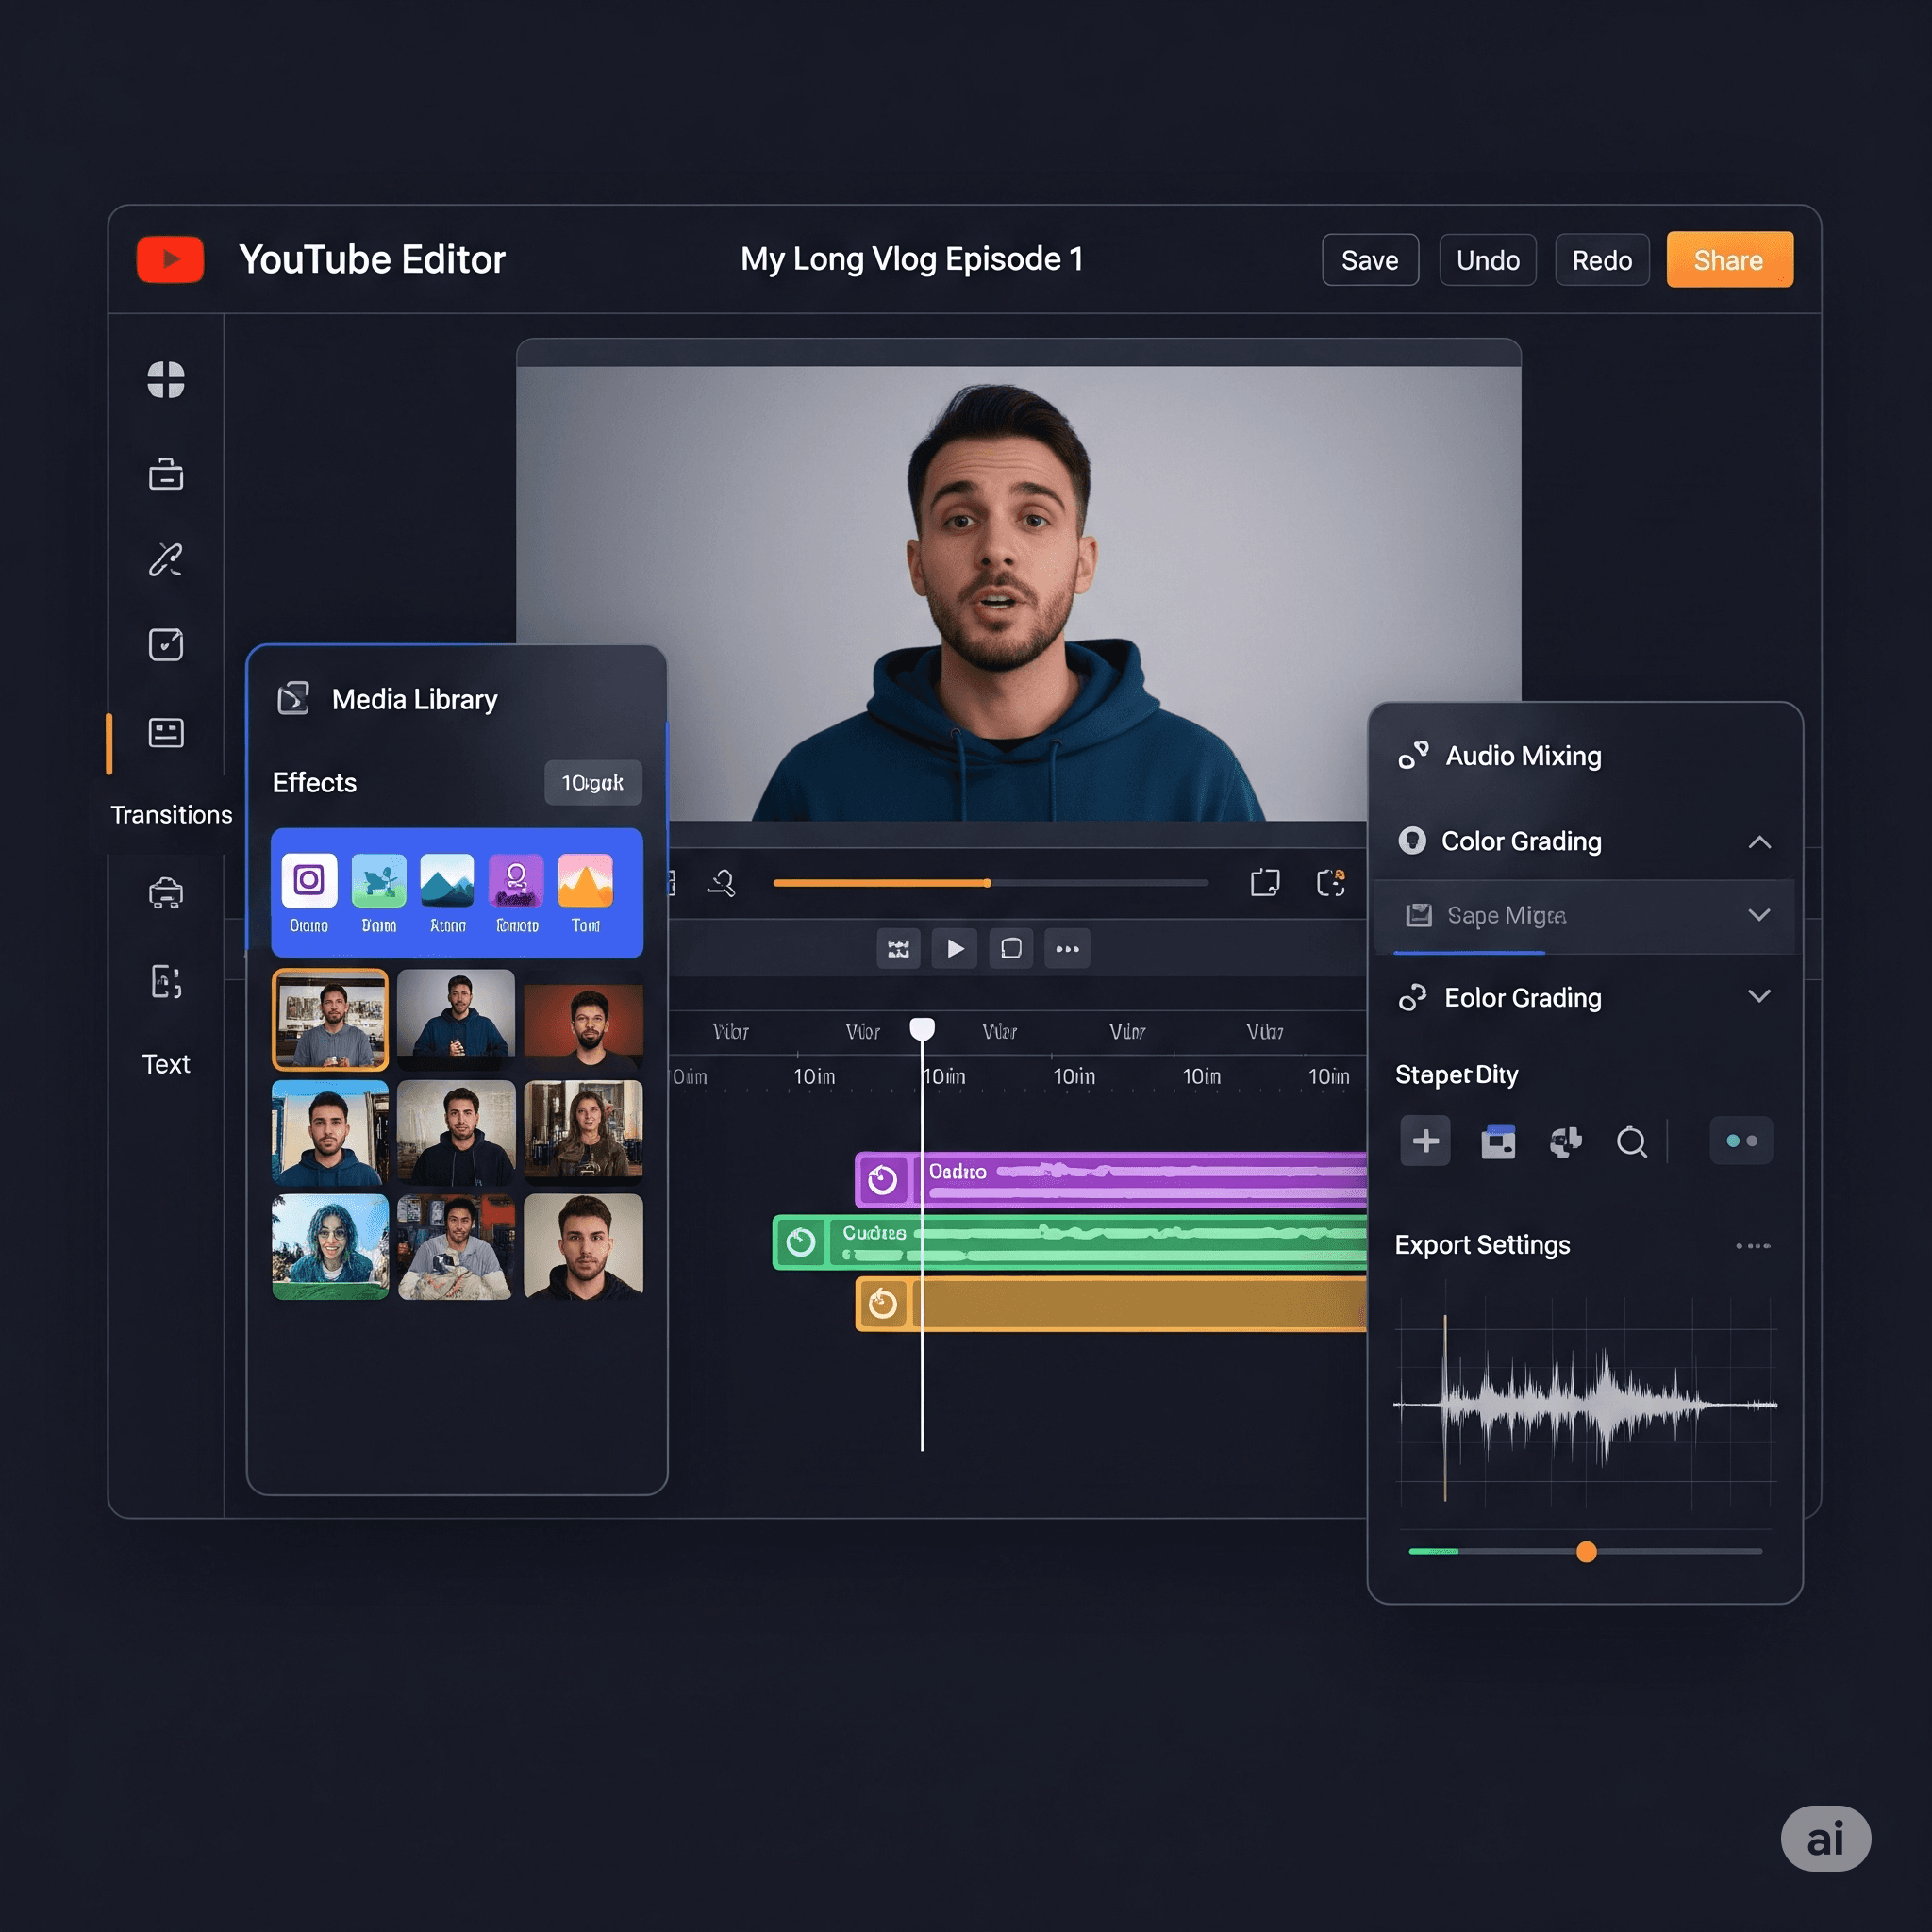This screenshot has width=1932, height=1932.
Task: Click the magnifier icon under Stapet Dity
Action: pyautogui.click(x=1631, y=1141)
